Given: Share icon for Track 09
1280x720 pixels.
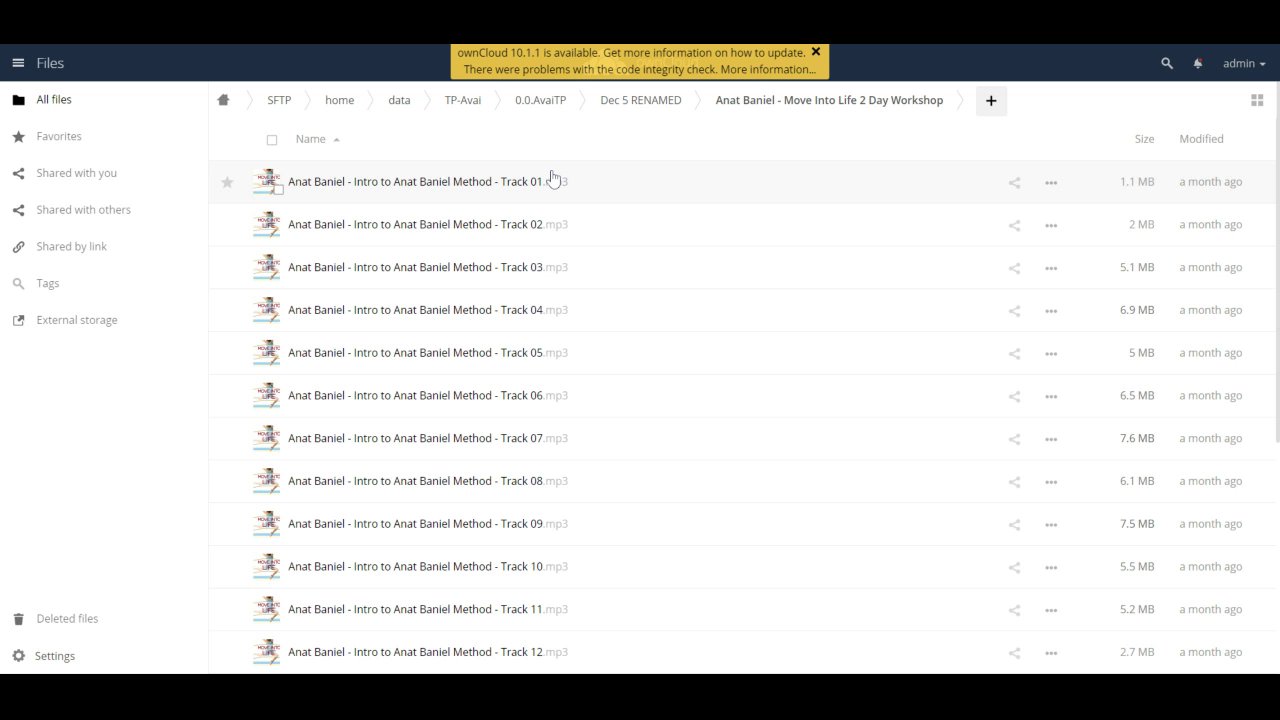Looking at the screenshot, I should coord(1014,524).
